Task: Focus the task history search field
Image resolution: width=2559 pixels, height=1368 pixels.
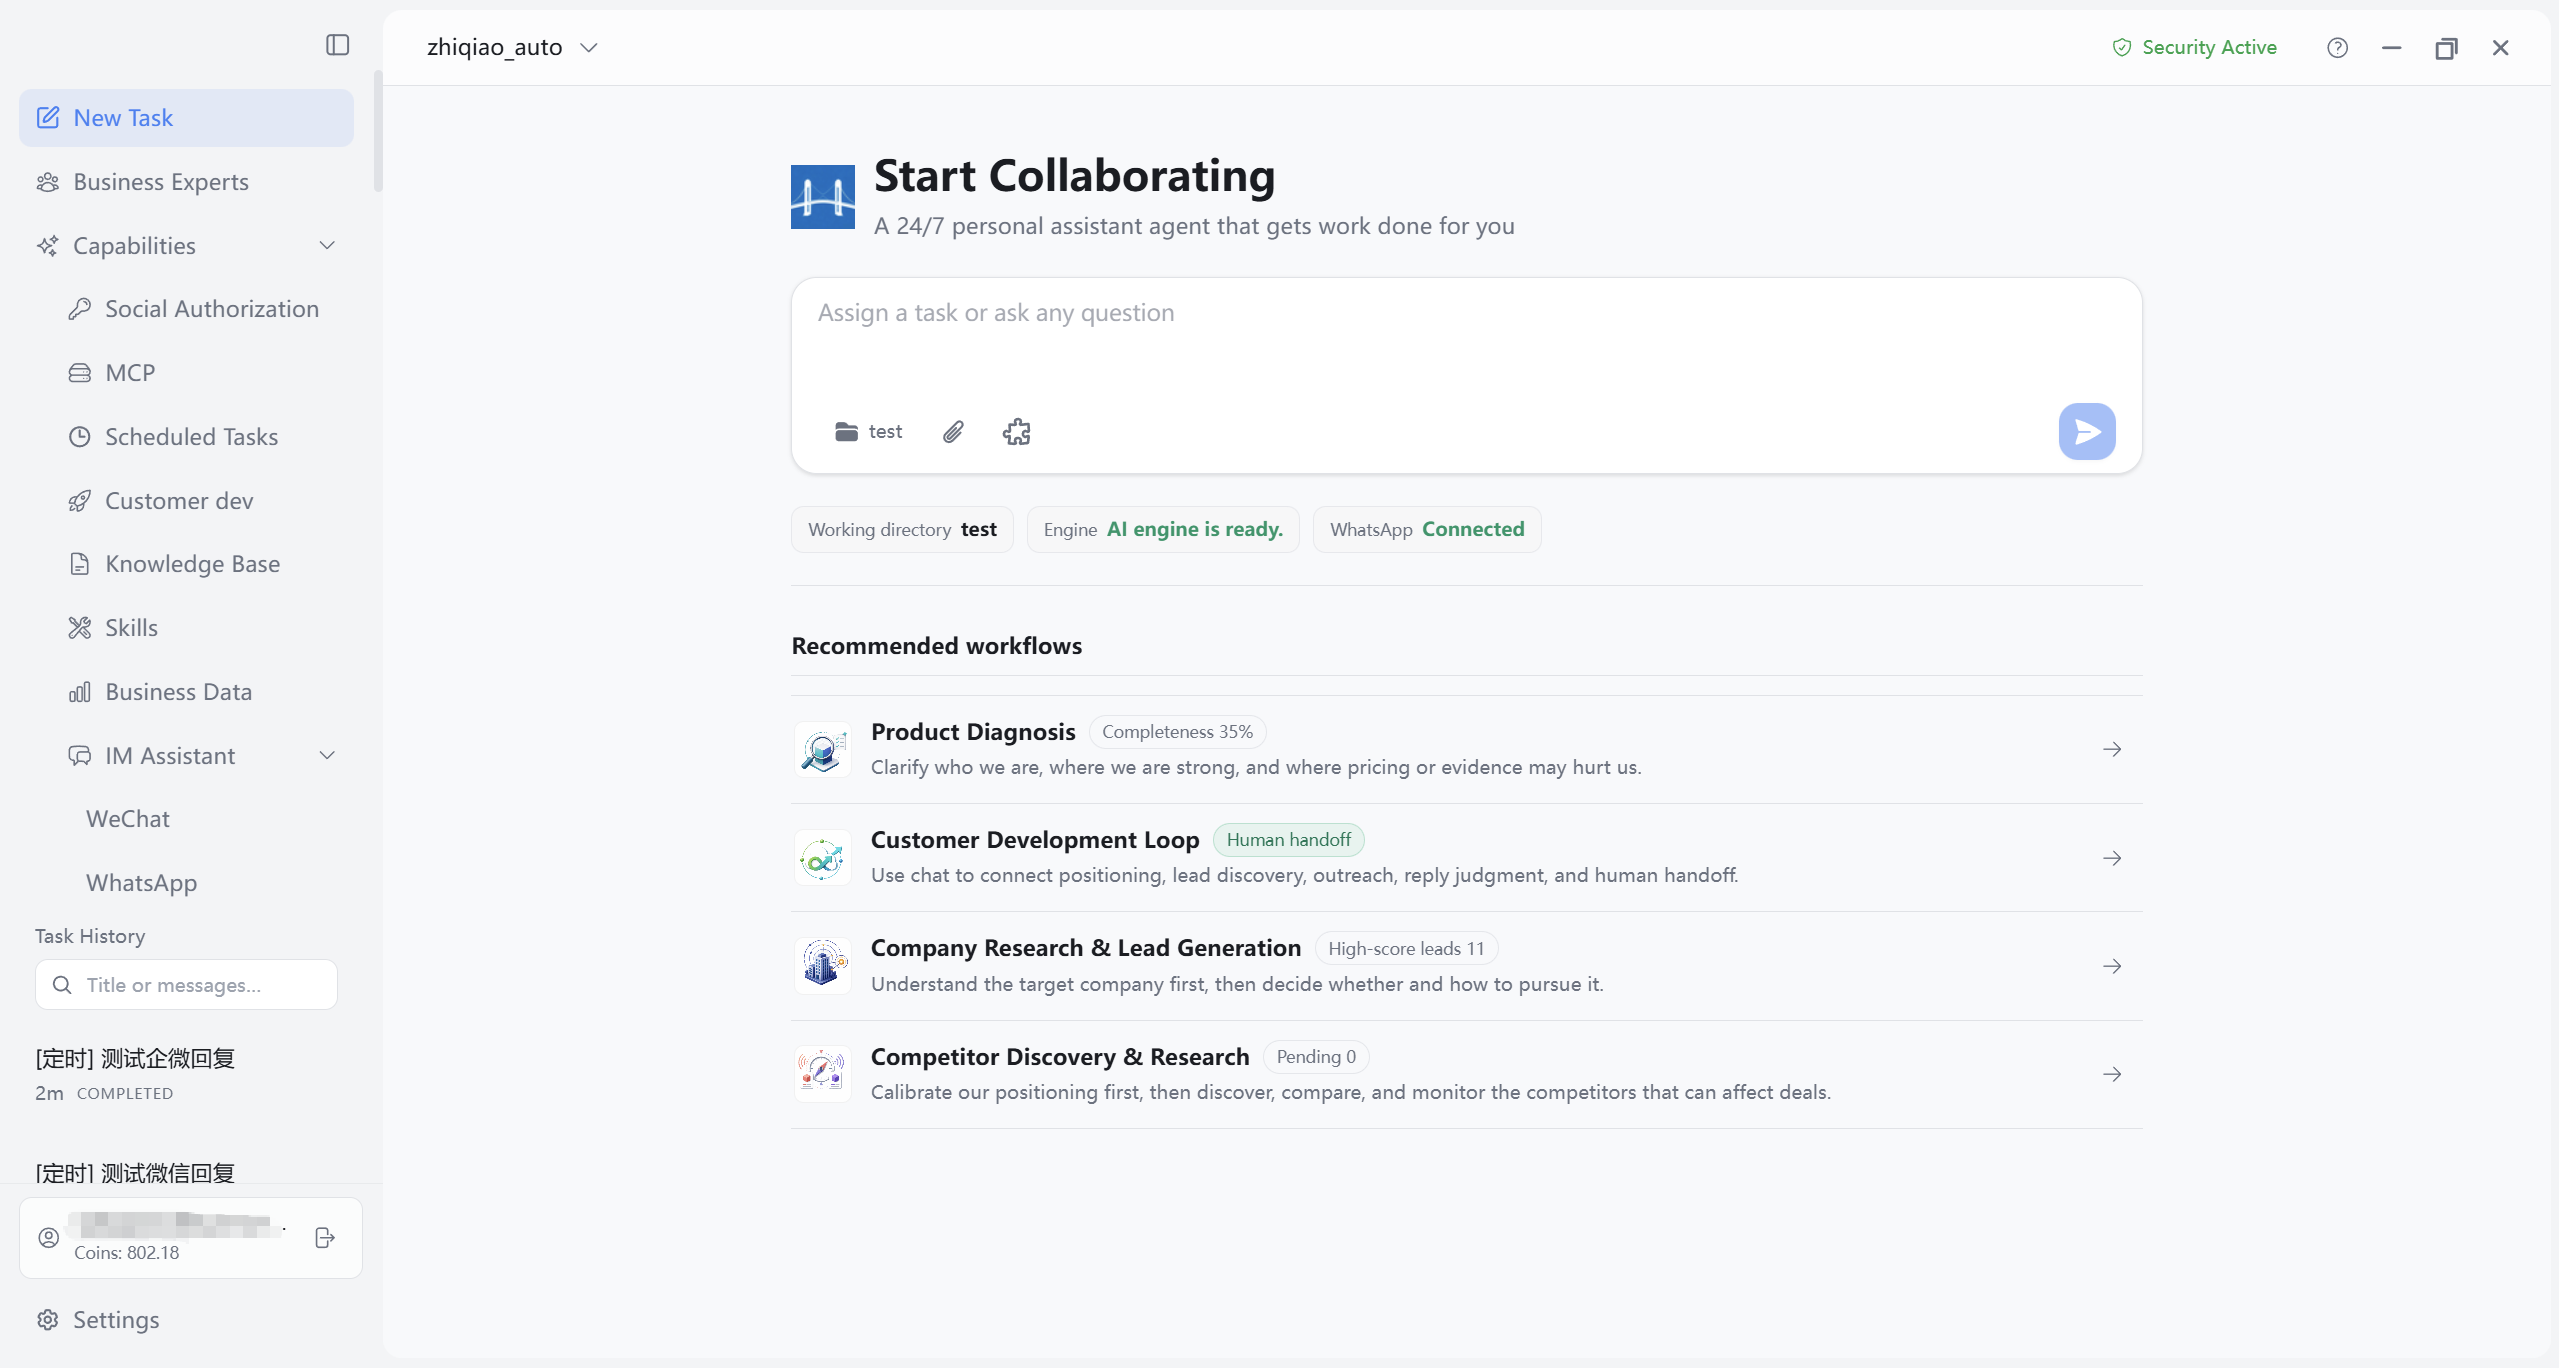Action: click(x=186, y=985)
